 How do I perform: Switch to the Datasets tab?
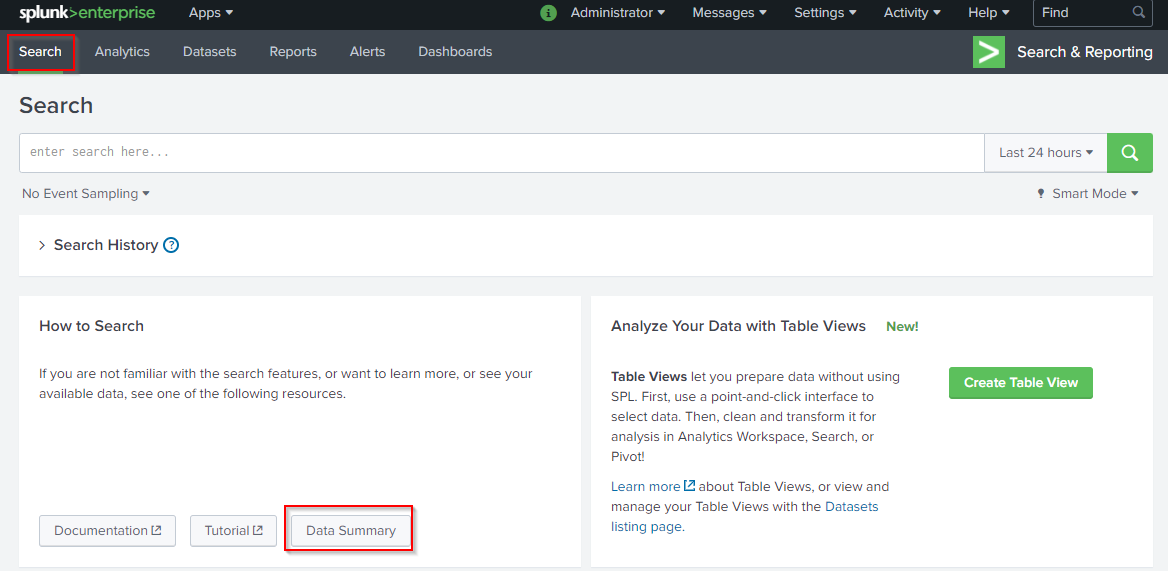[x=209, y=52]
